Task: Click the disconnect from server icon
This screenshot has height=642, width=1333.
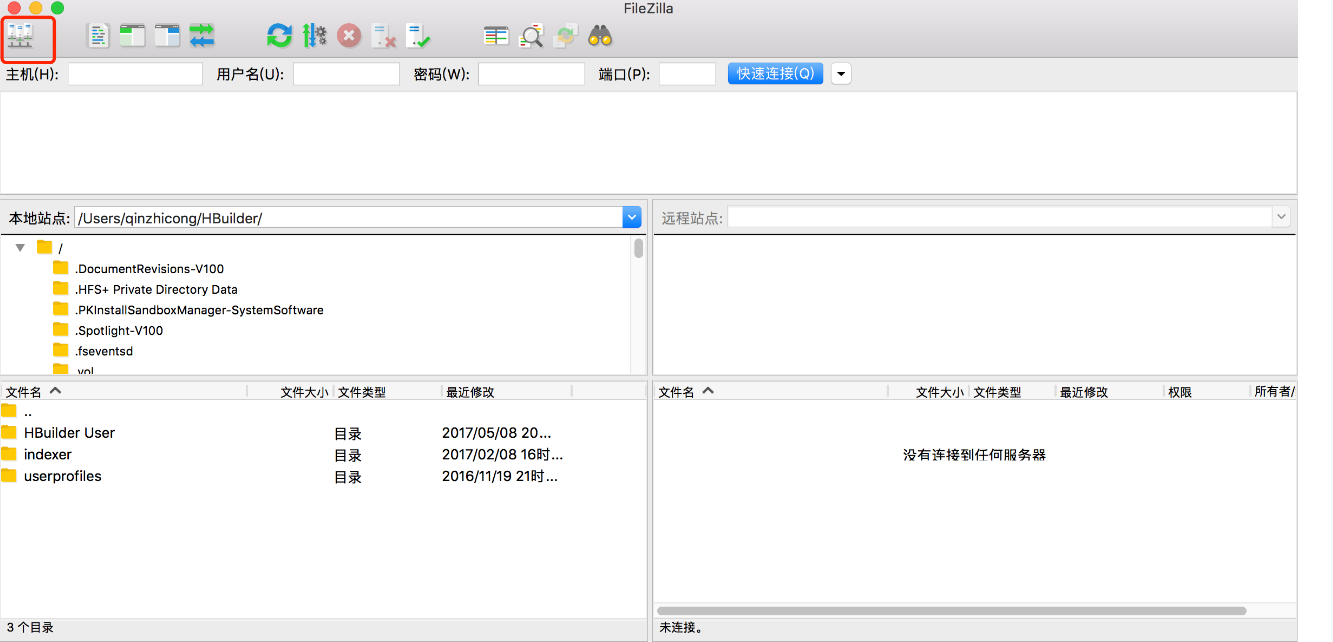Action: coord(384,37)
